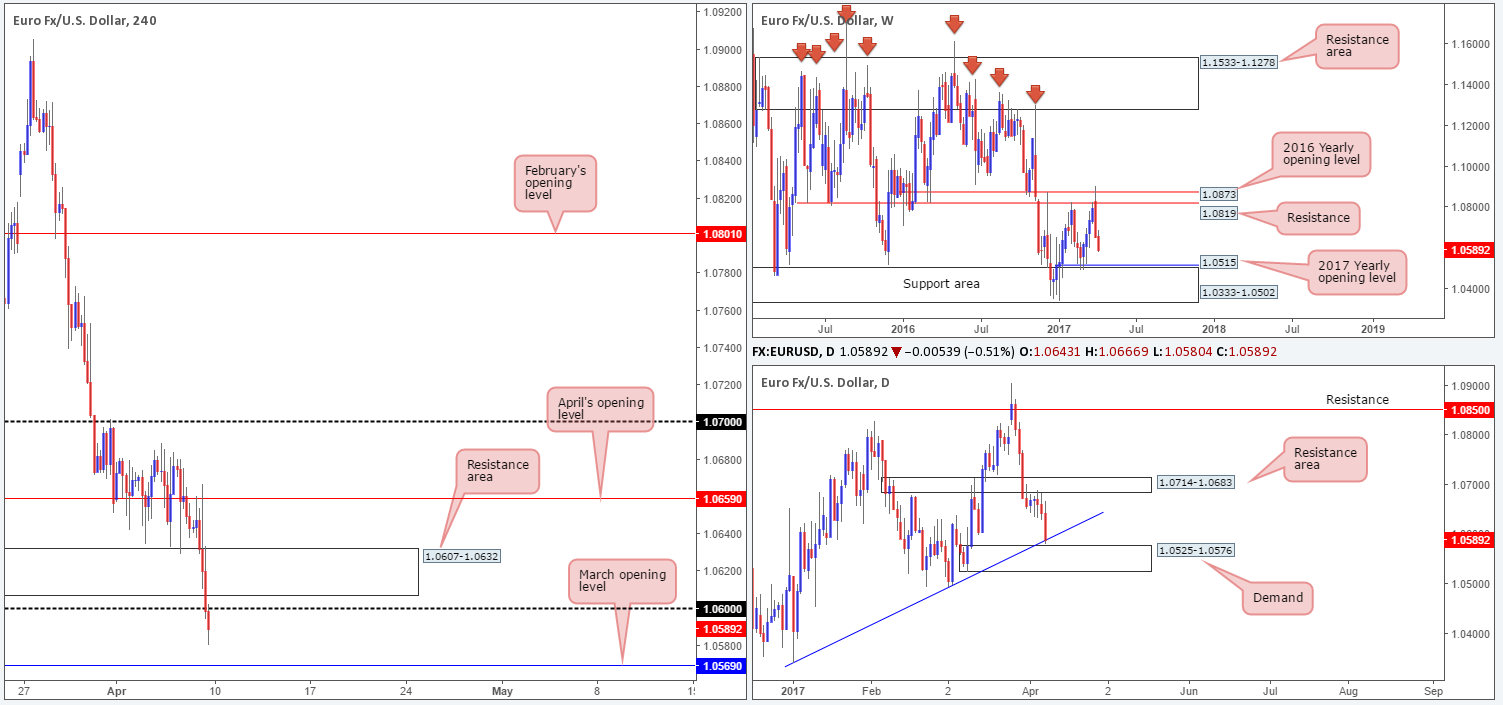
Task: Click the 1.0607-1.0632 zone label
Action: click(461, 556)
